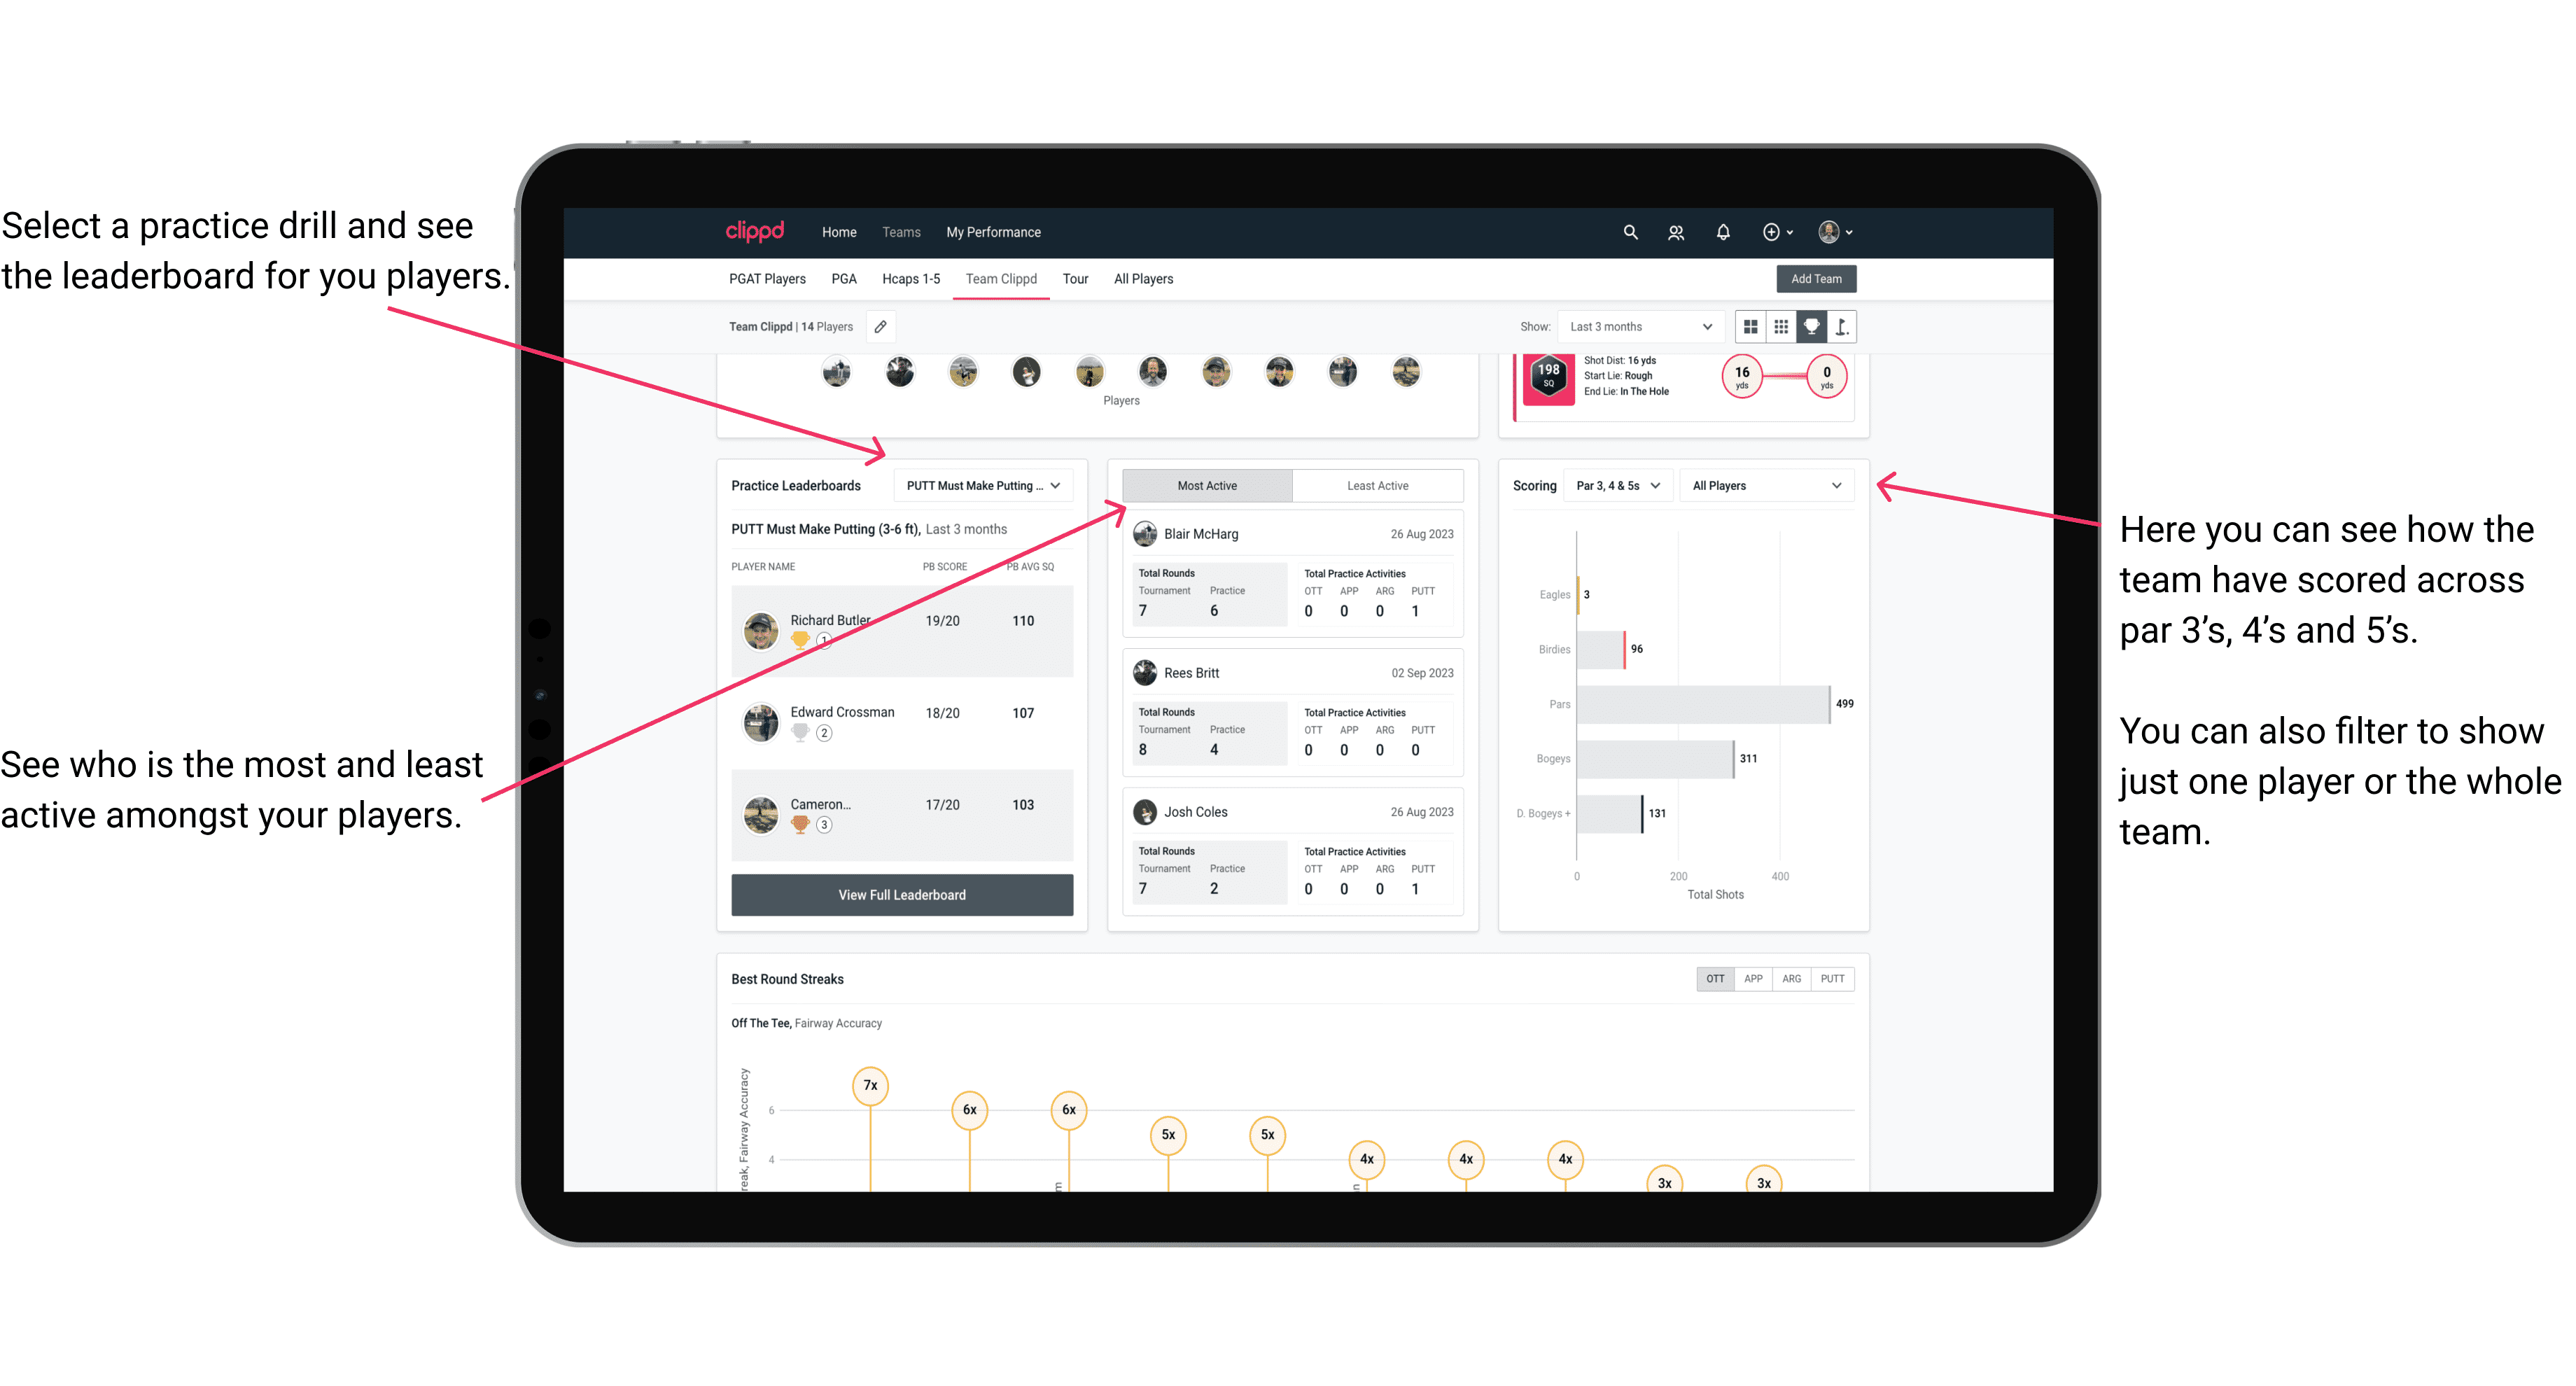This screenshot has width=2576, height=1386.
Task: Click the Add Team button
Action: click(1815, 278)
